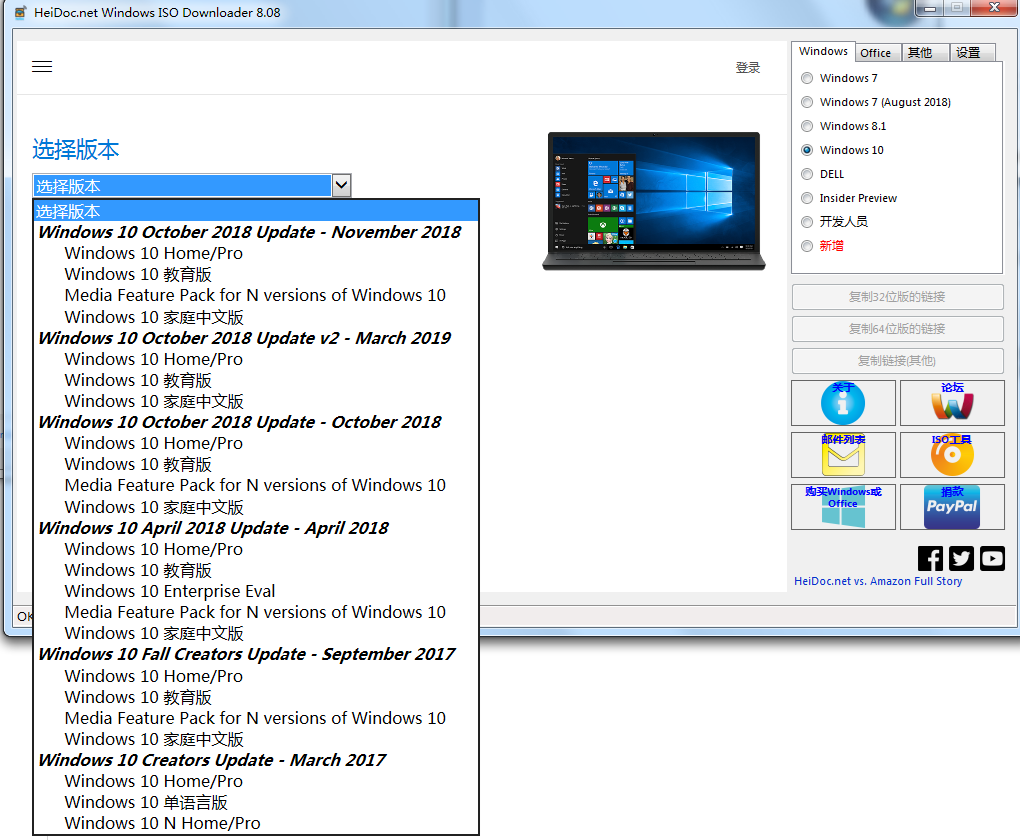Viewport: 1020px width, 840px height.
Task: Choose Windows 10 单语言版
Action: click(x=256, y=802)
